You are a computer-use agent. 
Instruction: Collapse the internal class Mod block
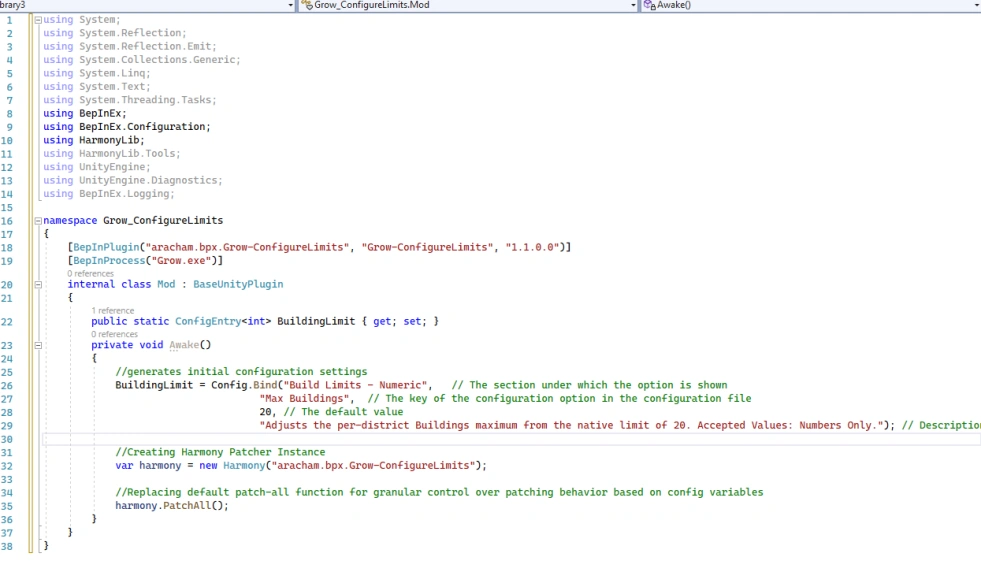(38, 285)
